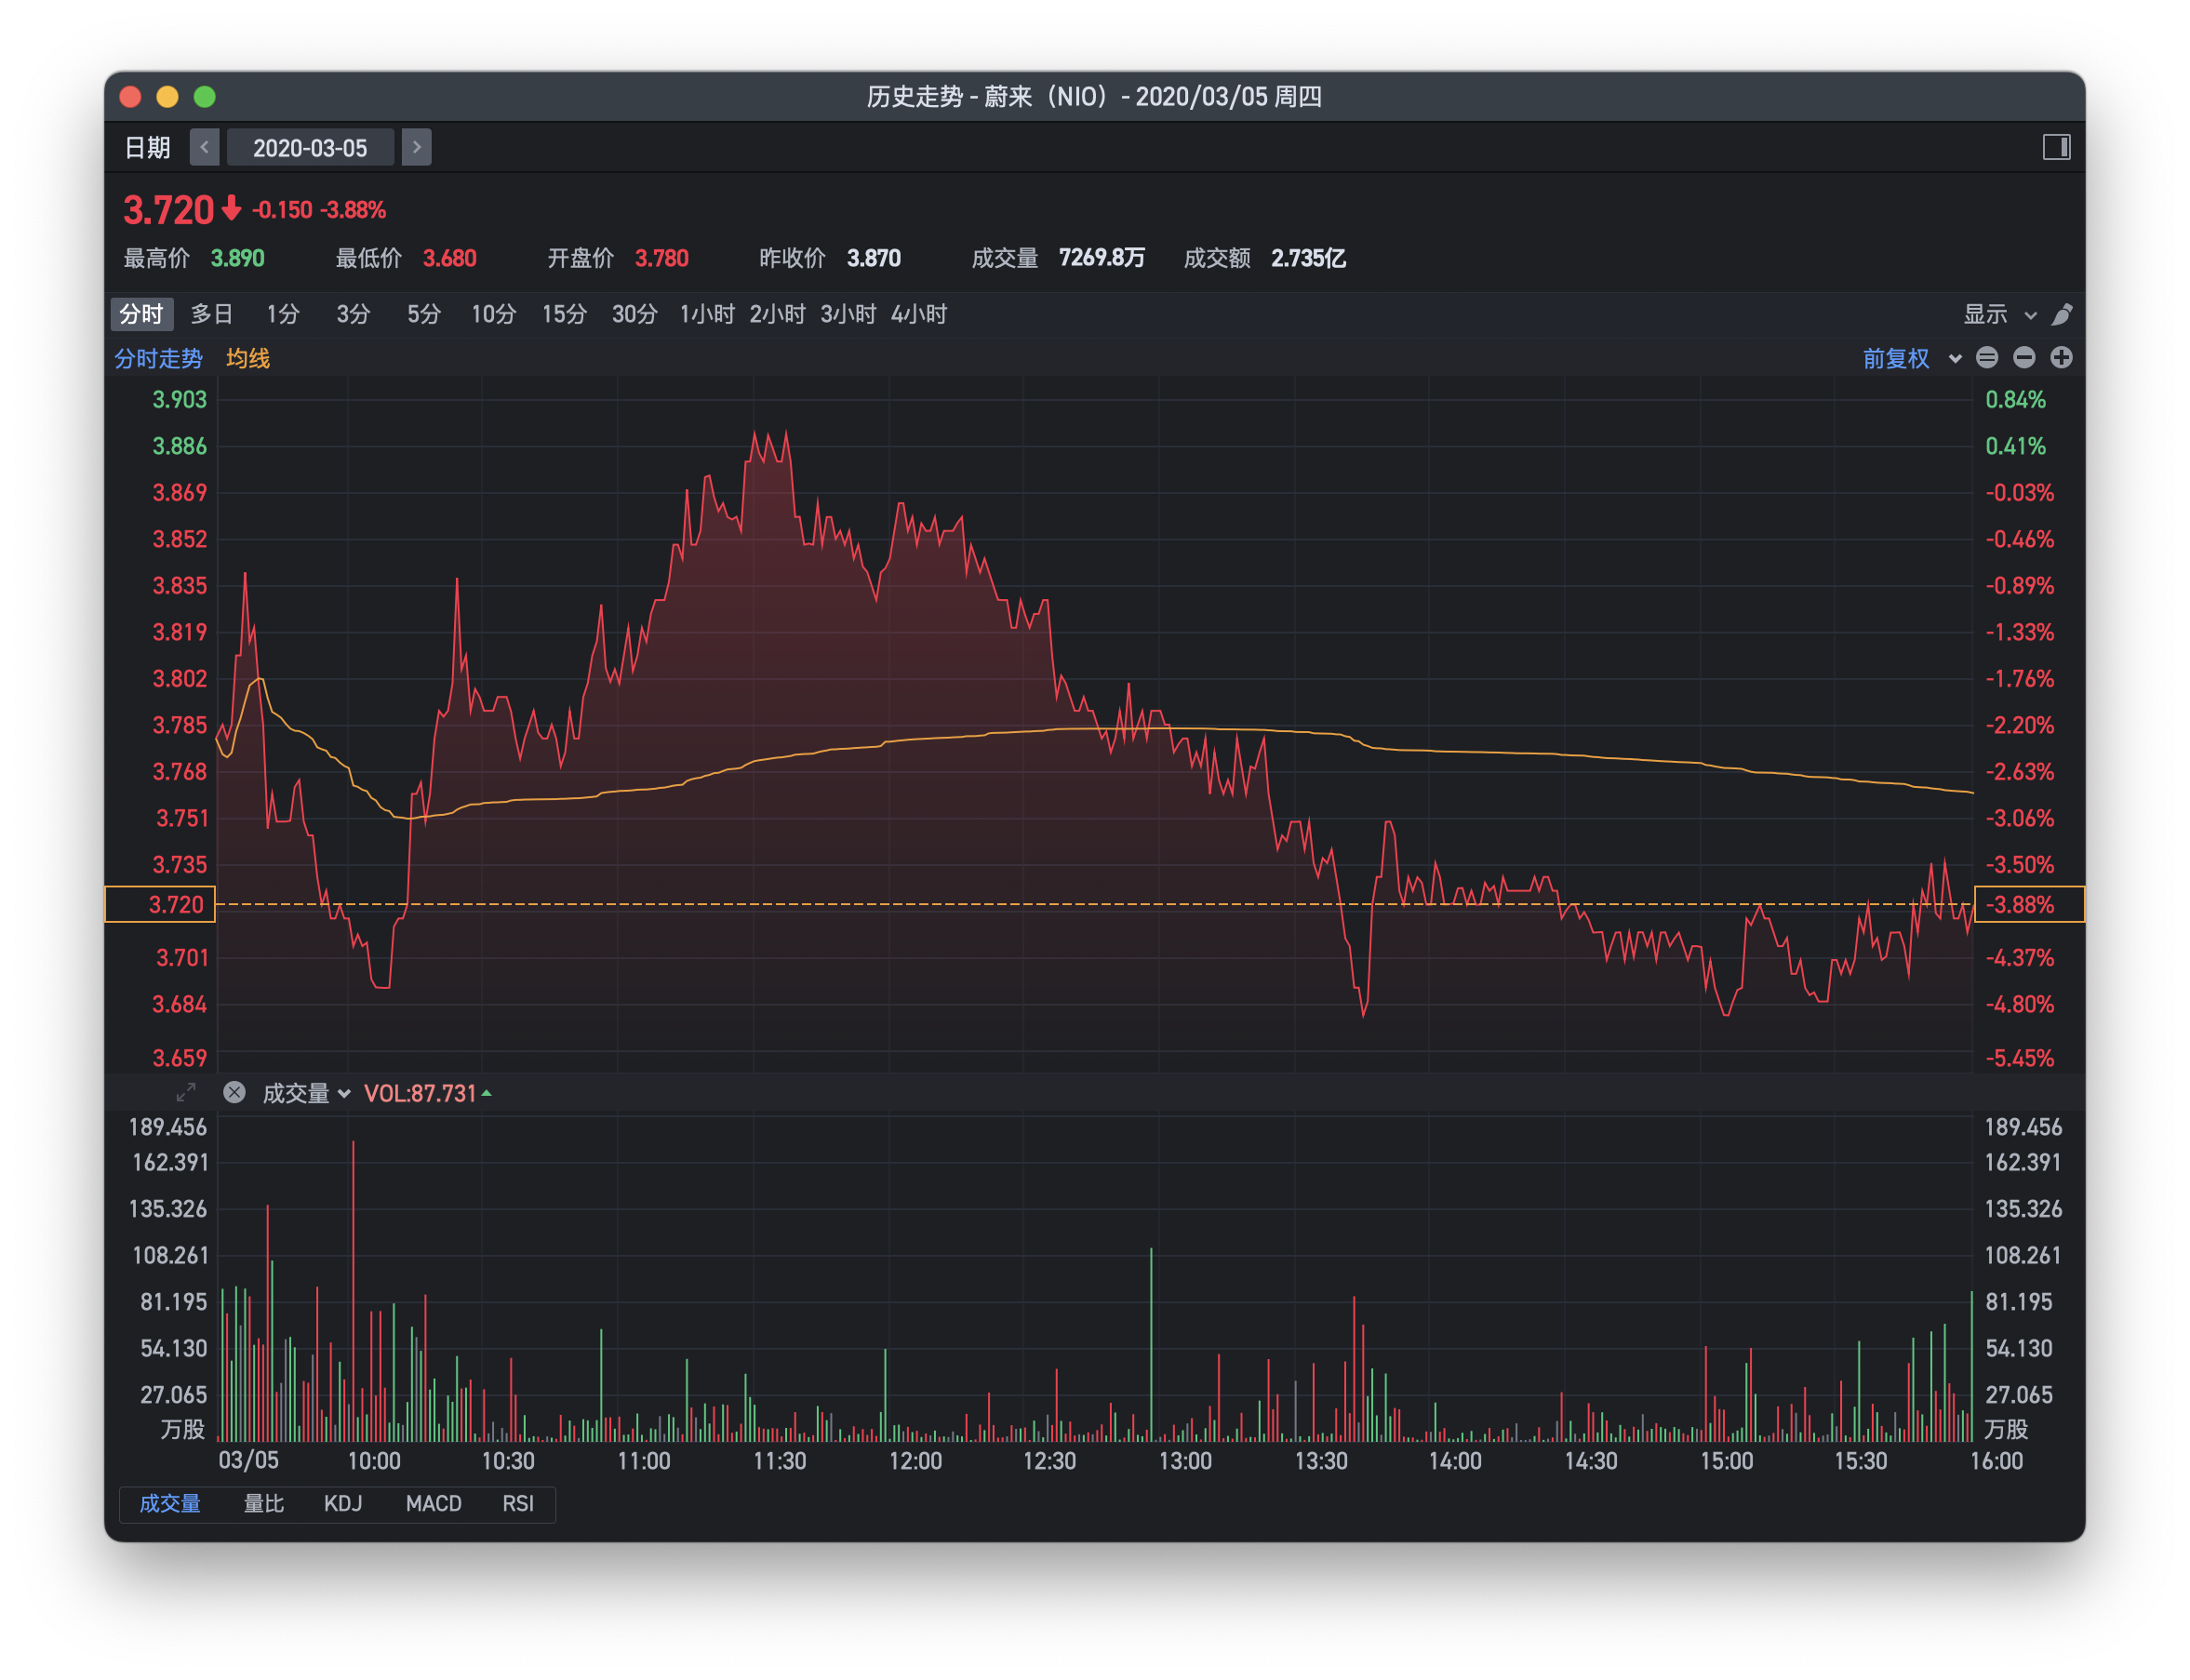The image size is (2190, 1680).
Task: Click the 3.903 top price axis label
Action: [x=179, y=399]
